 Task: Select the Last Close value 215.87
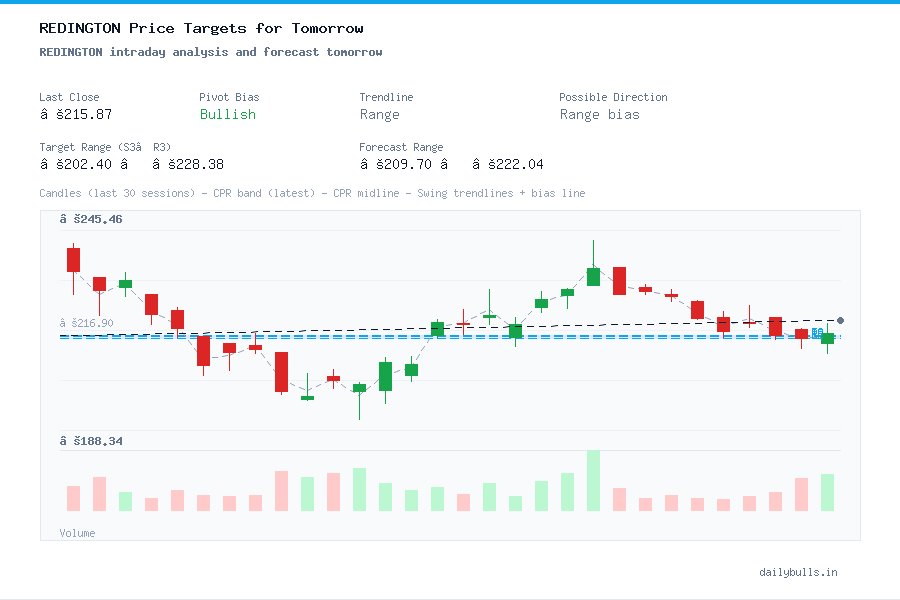[76, 114]
